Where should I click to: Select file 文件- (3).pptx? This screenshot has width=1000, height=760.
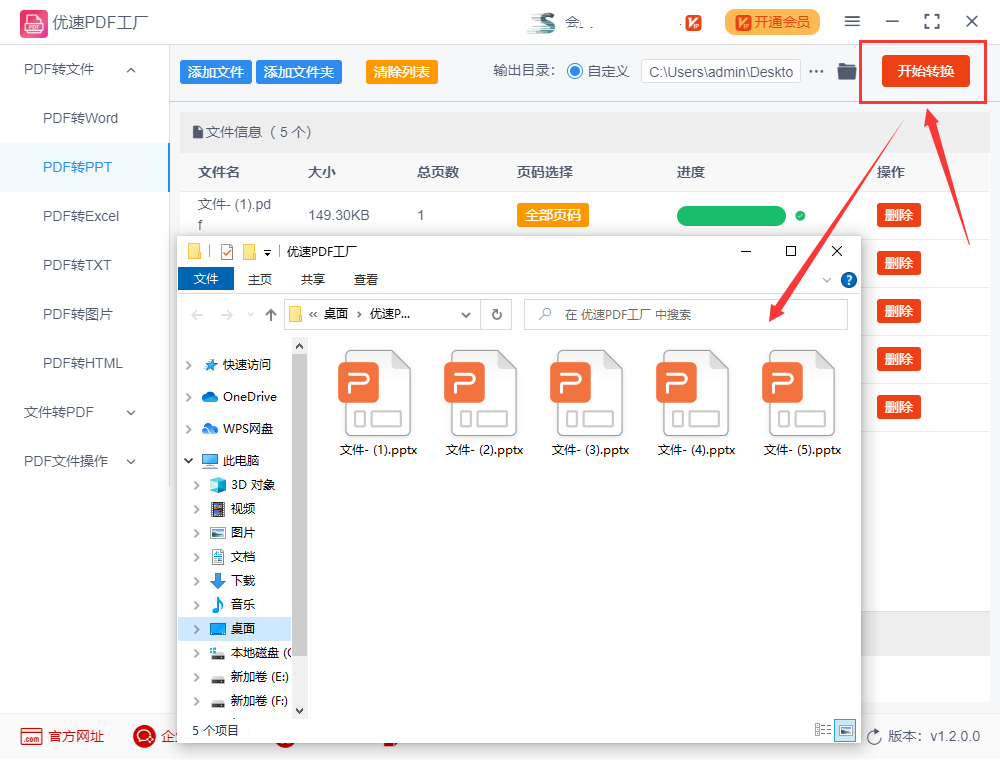tap(590, 403)
